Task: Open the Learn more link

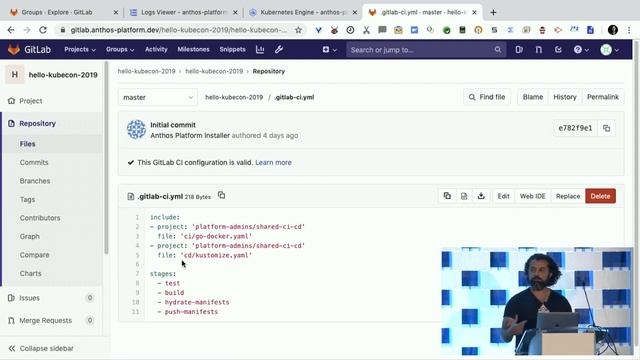Action: (273, 162)
